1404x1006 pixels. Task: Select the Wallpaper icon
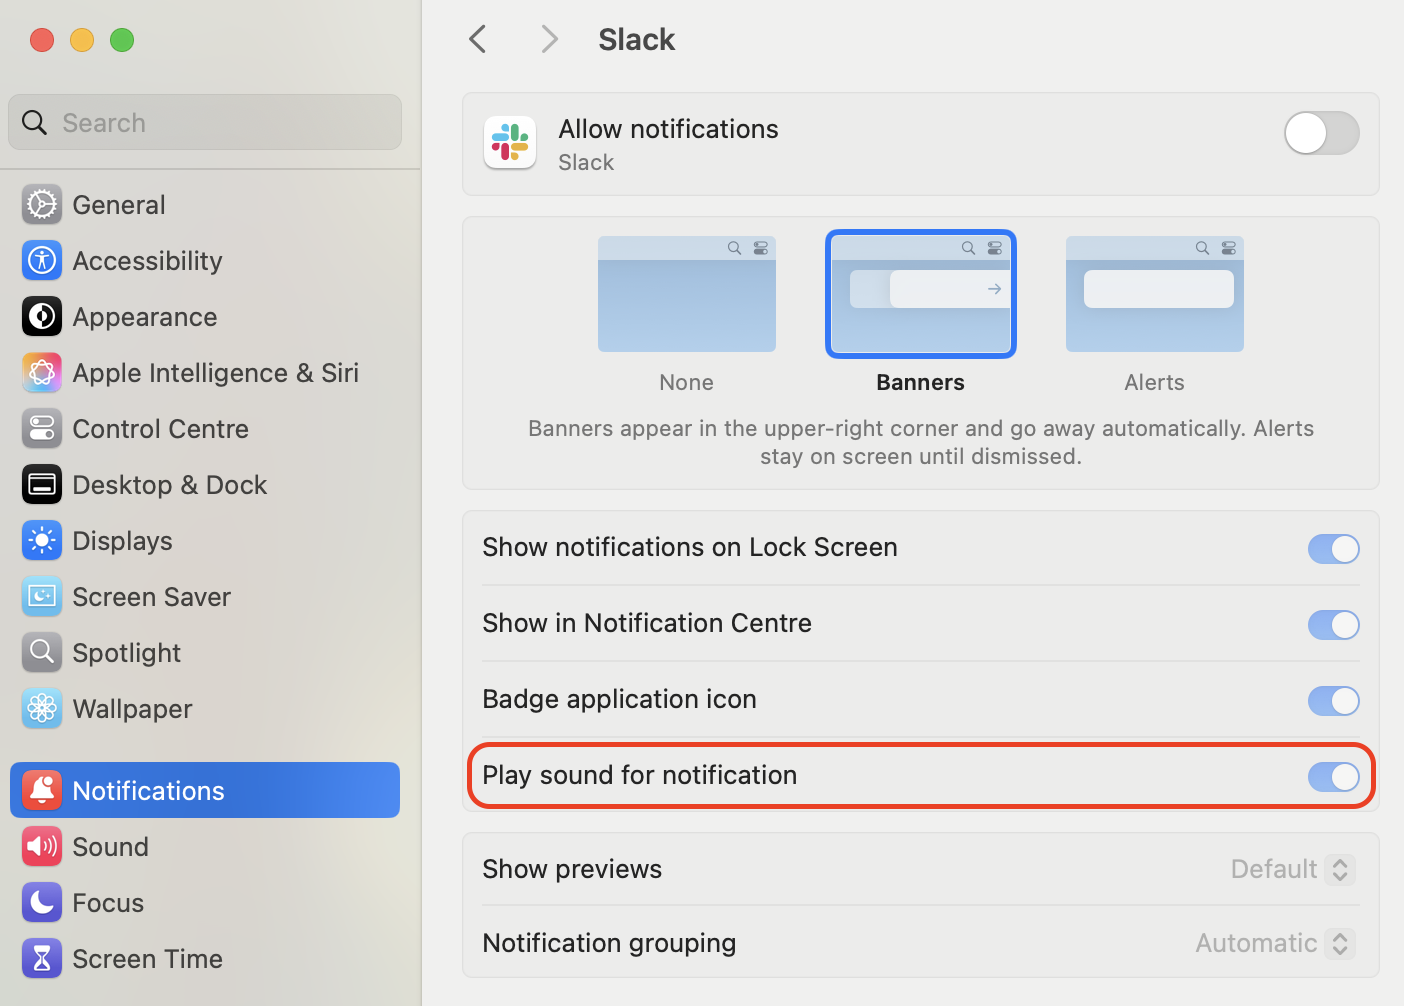[x=42, y=709]
